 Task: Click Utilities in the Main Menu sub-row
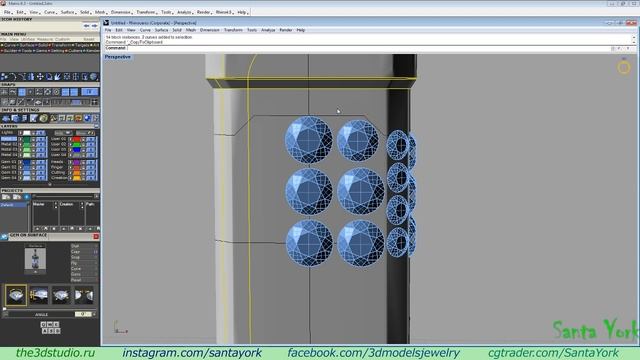tap(28, 40)
